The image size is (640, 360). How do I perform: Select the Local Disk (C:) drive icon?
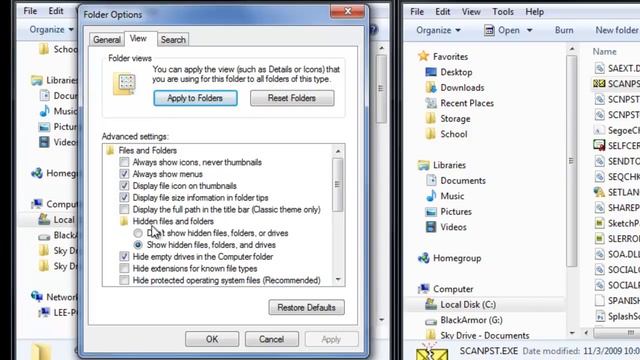[x=431, y=304]
